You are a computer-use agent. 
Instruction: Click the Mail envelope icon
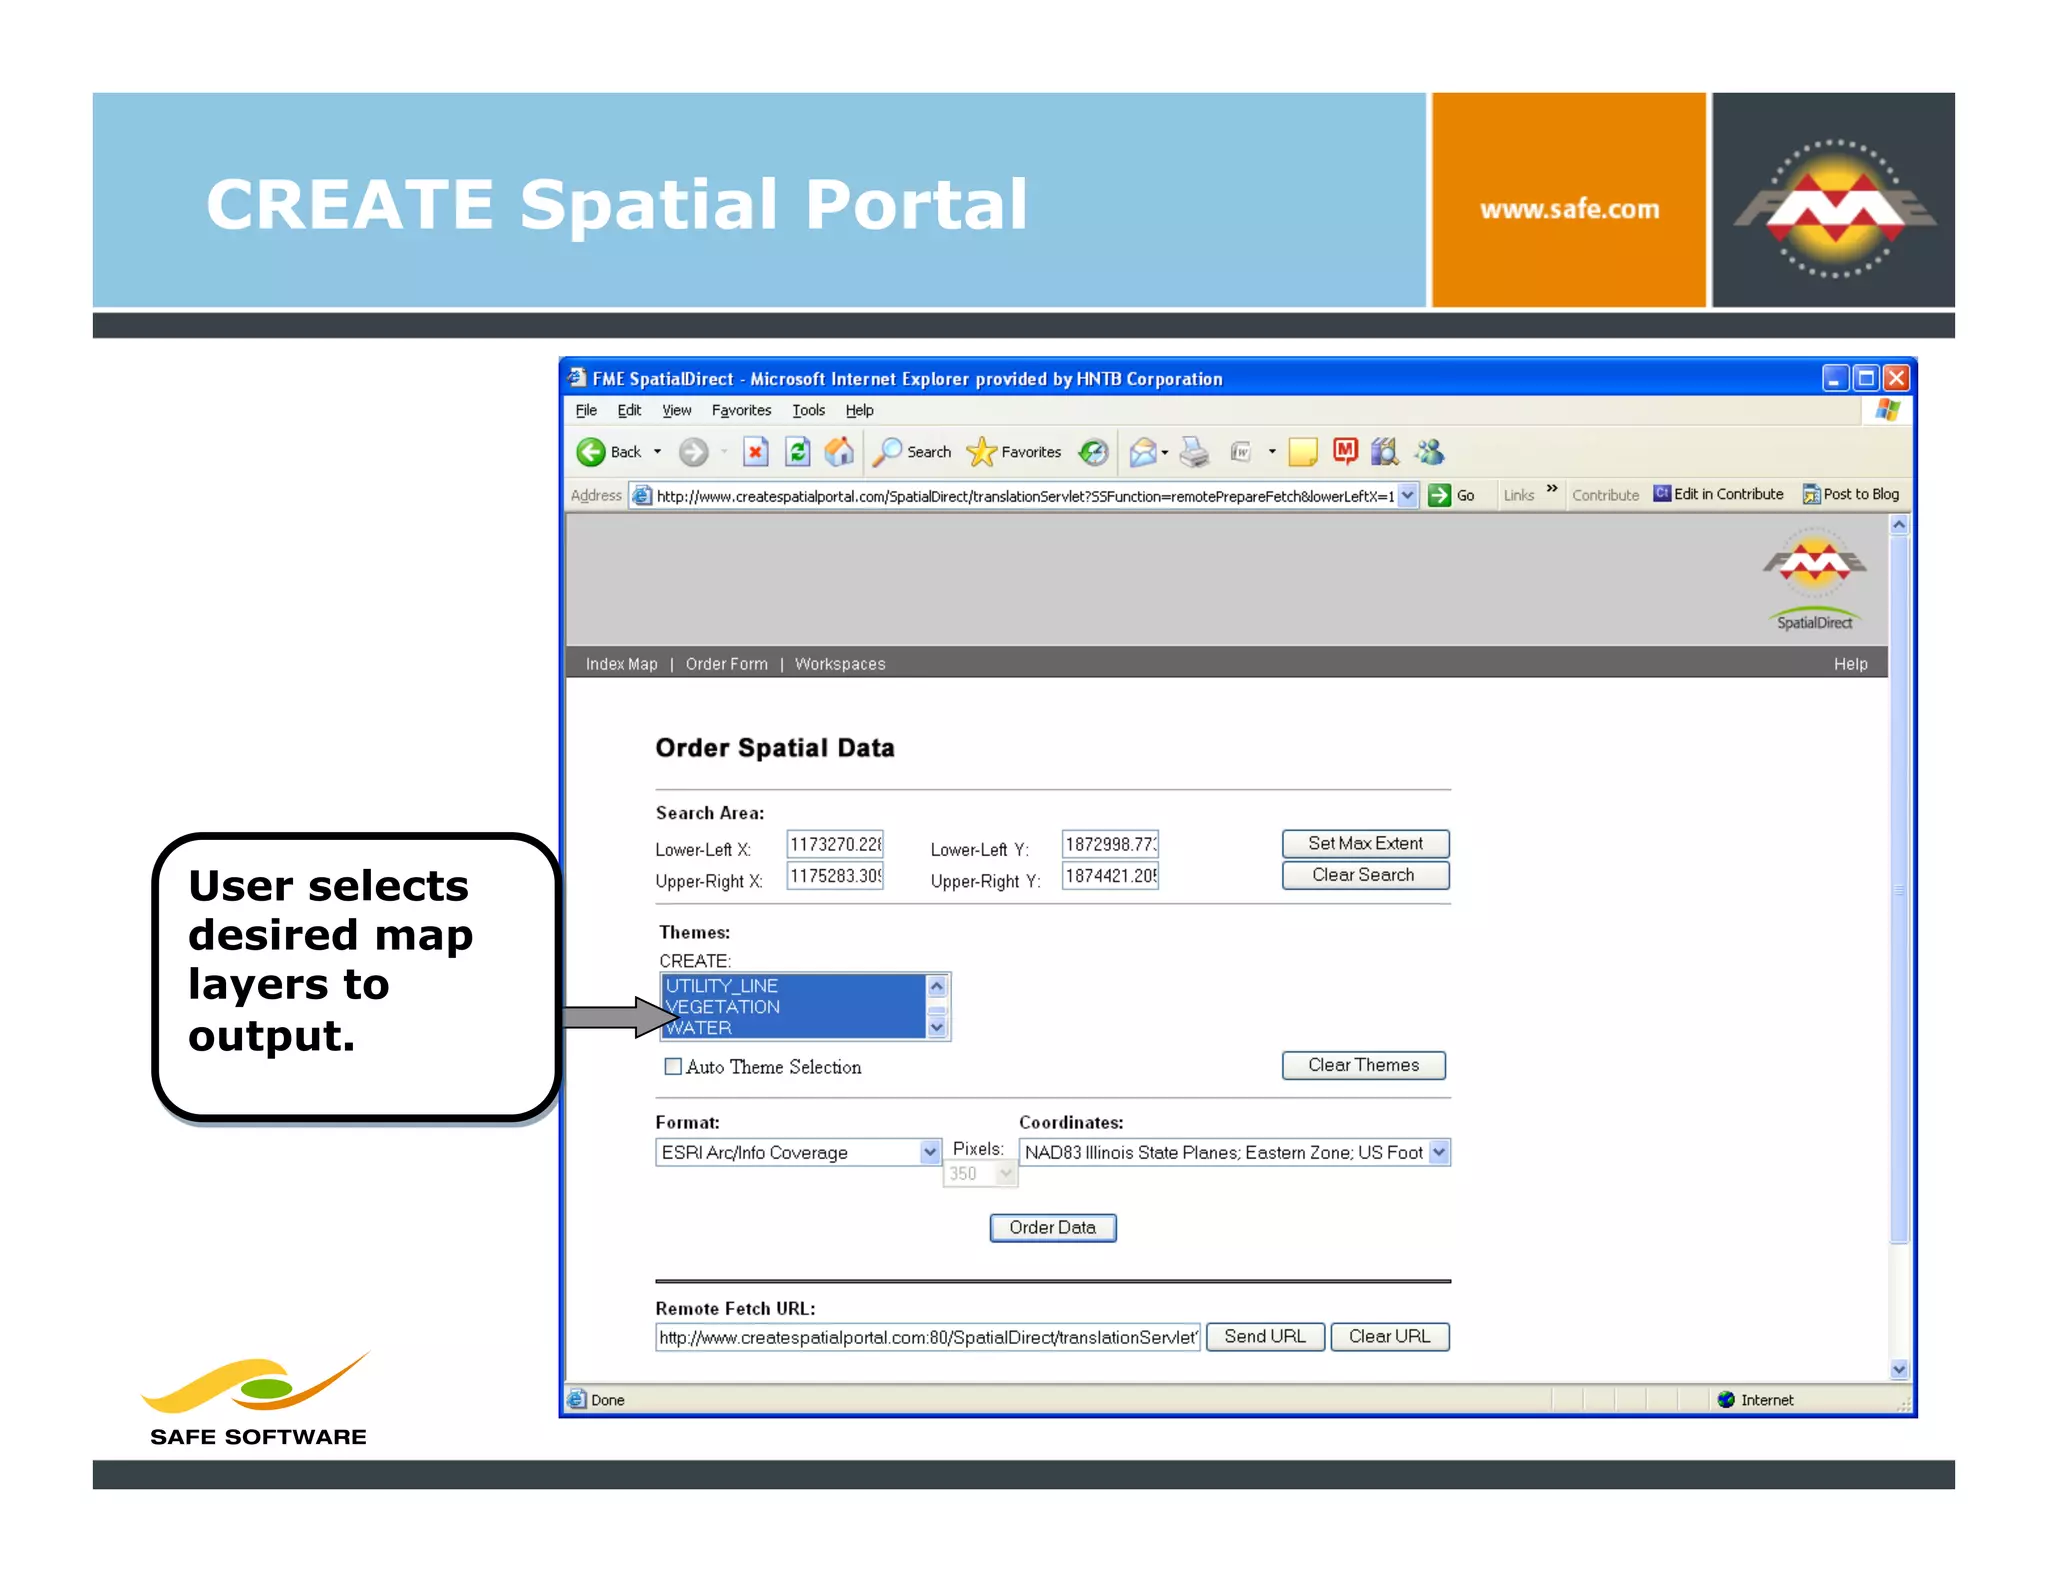click(x=1143, y=452)
